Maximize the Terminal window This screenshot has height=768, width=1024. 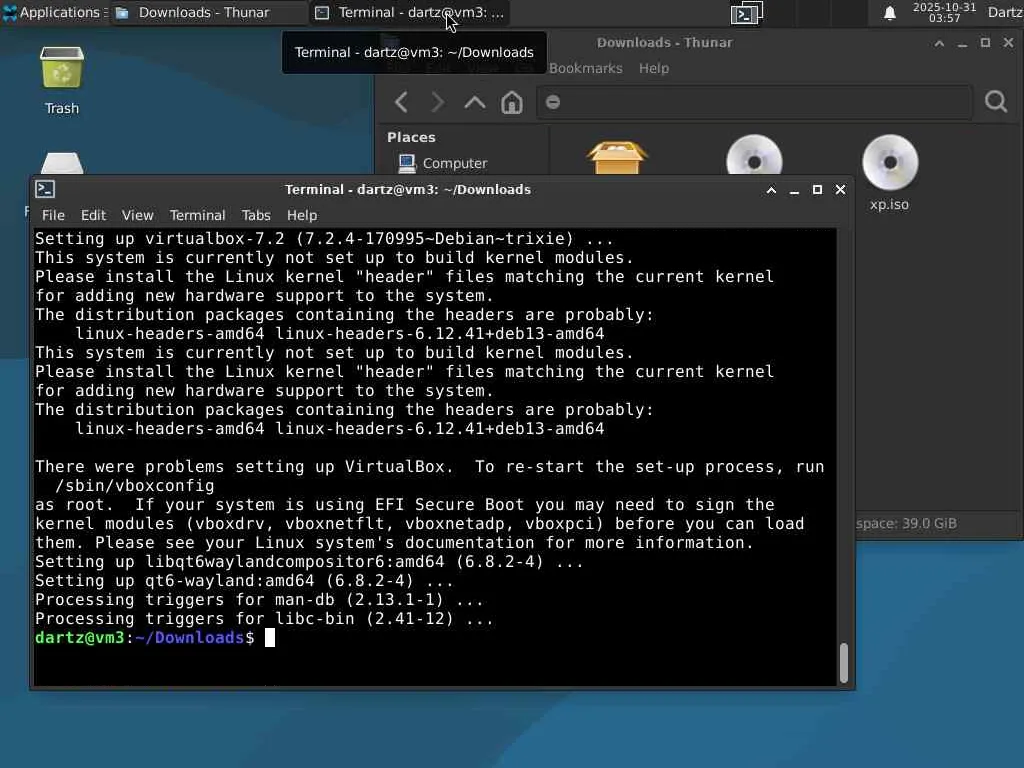817,189
